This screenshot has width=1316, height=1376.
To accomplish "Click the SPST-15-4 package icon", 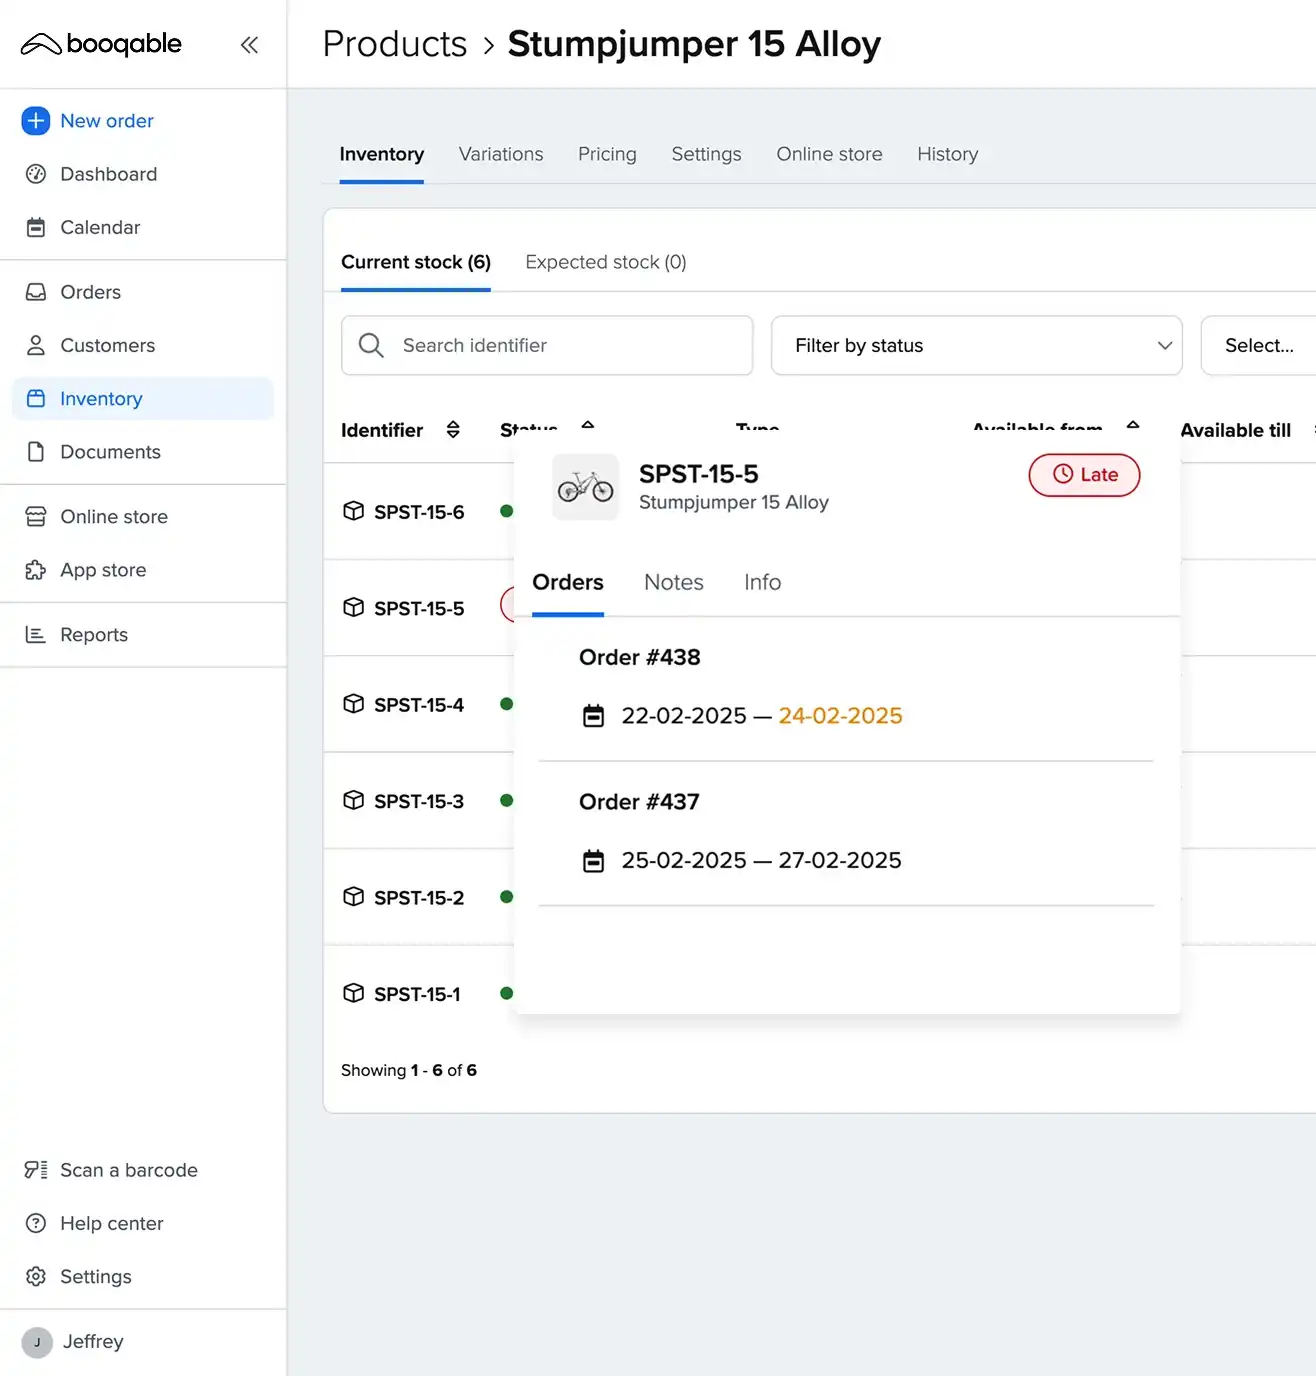I will (354, 704).
